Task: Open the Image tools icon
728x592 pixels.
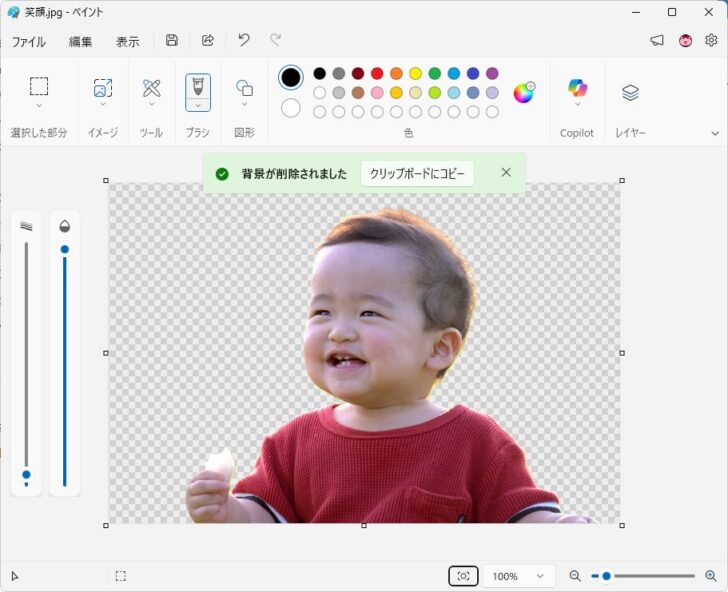Action: [103, 87]
